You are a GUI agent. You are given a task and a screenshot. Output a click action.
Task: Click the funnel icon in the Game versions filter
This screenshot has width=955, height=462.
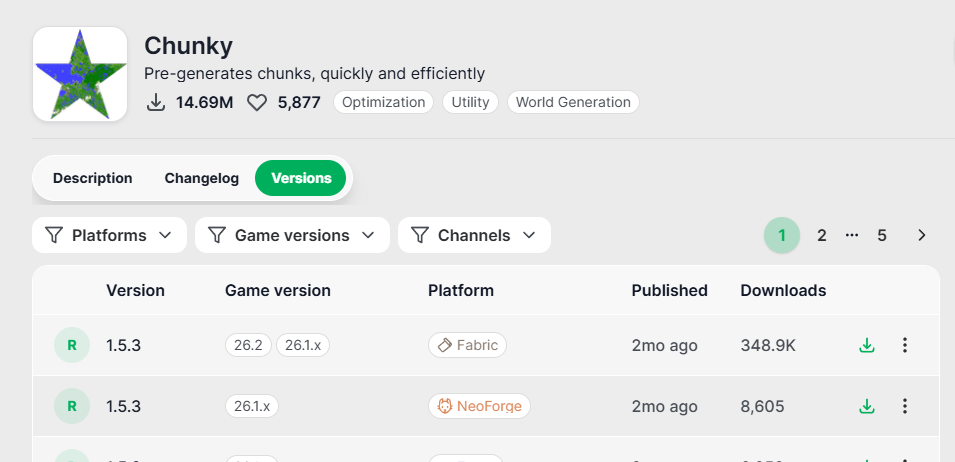pyautogui.click(x=217, y=235)
